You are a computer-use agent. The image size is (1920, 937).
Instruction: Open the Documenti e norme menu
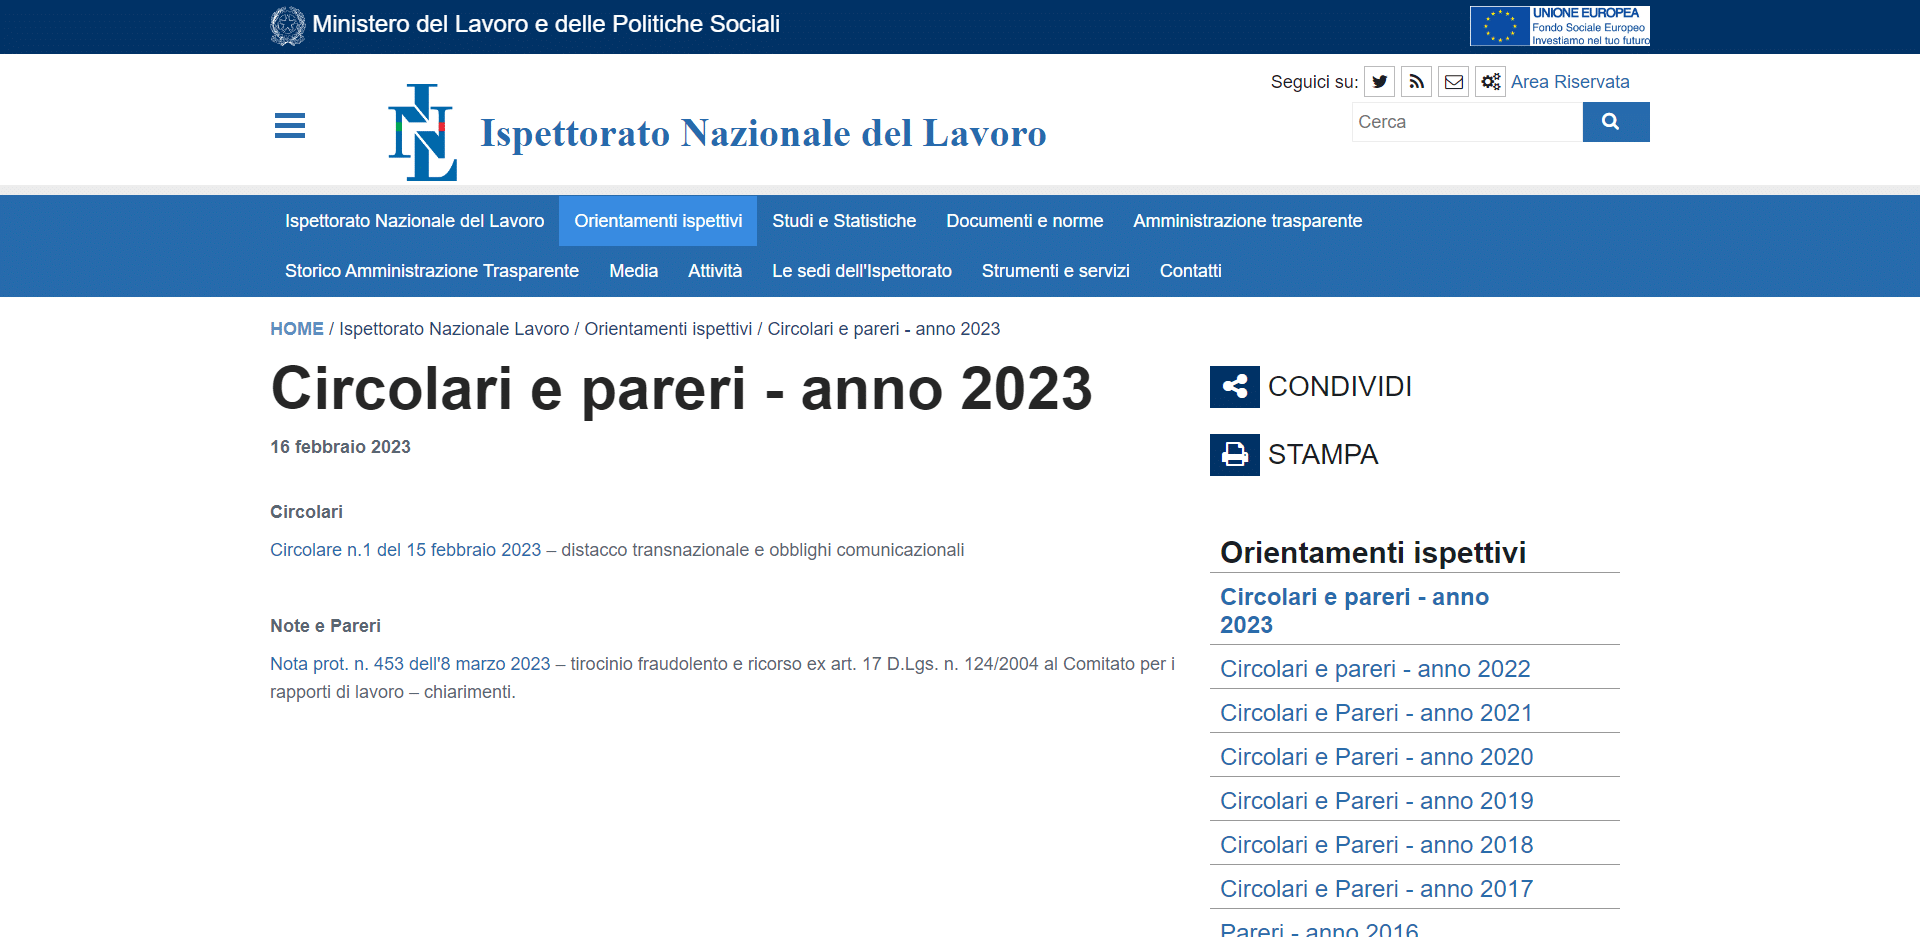1024,221
